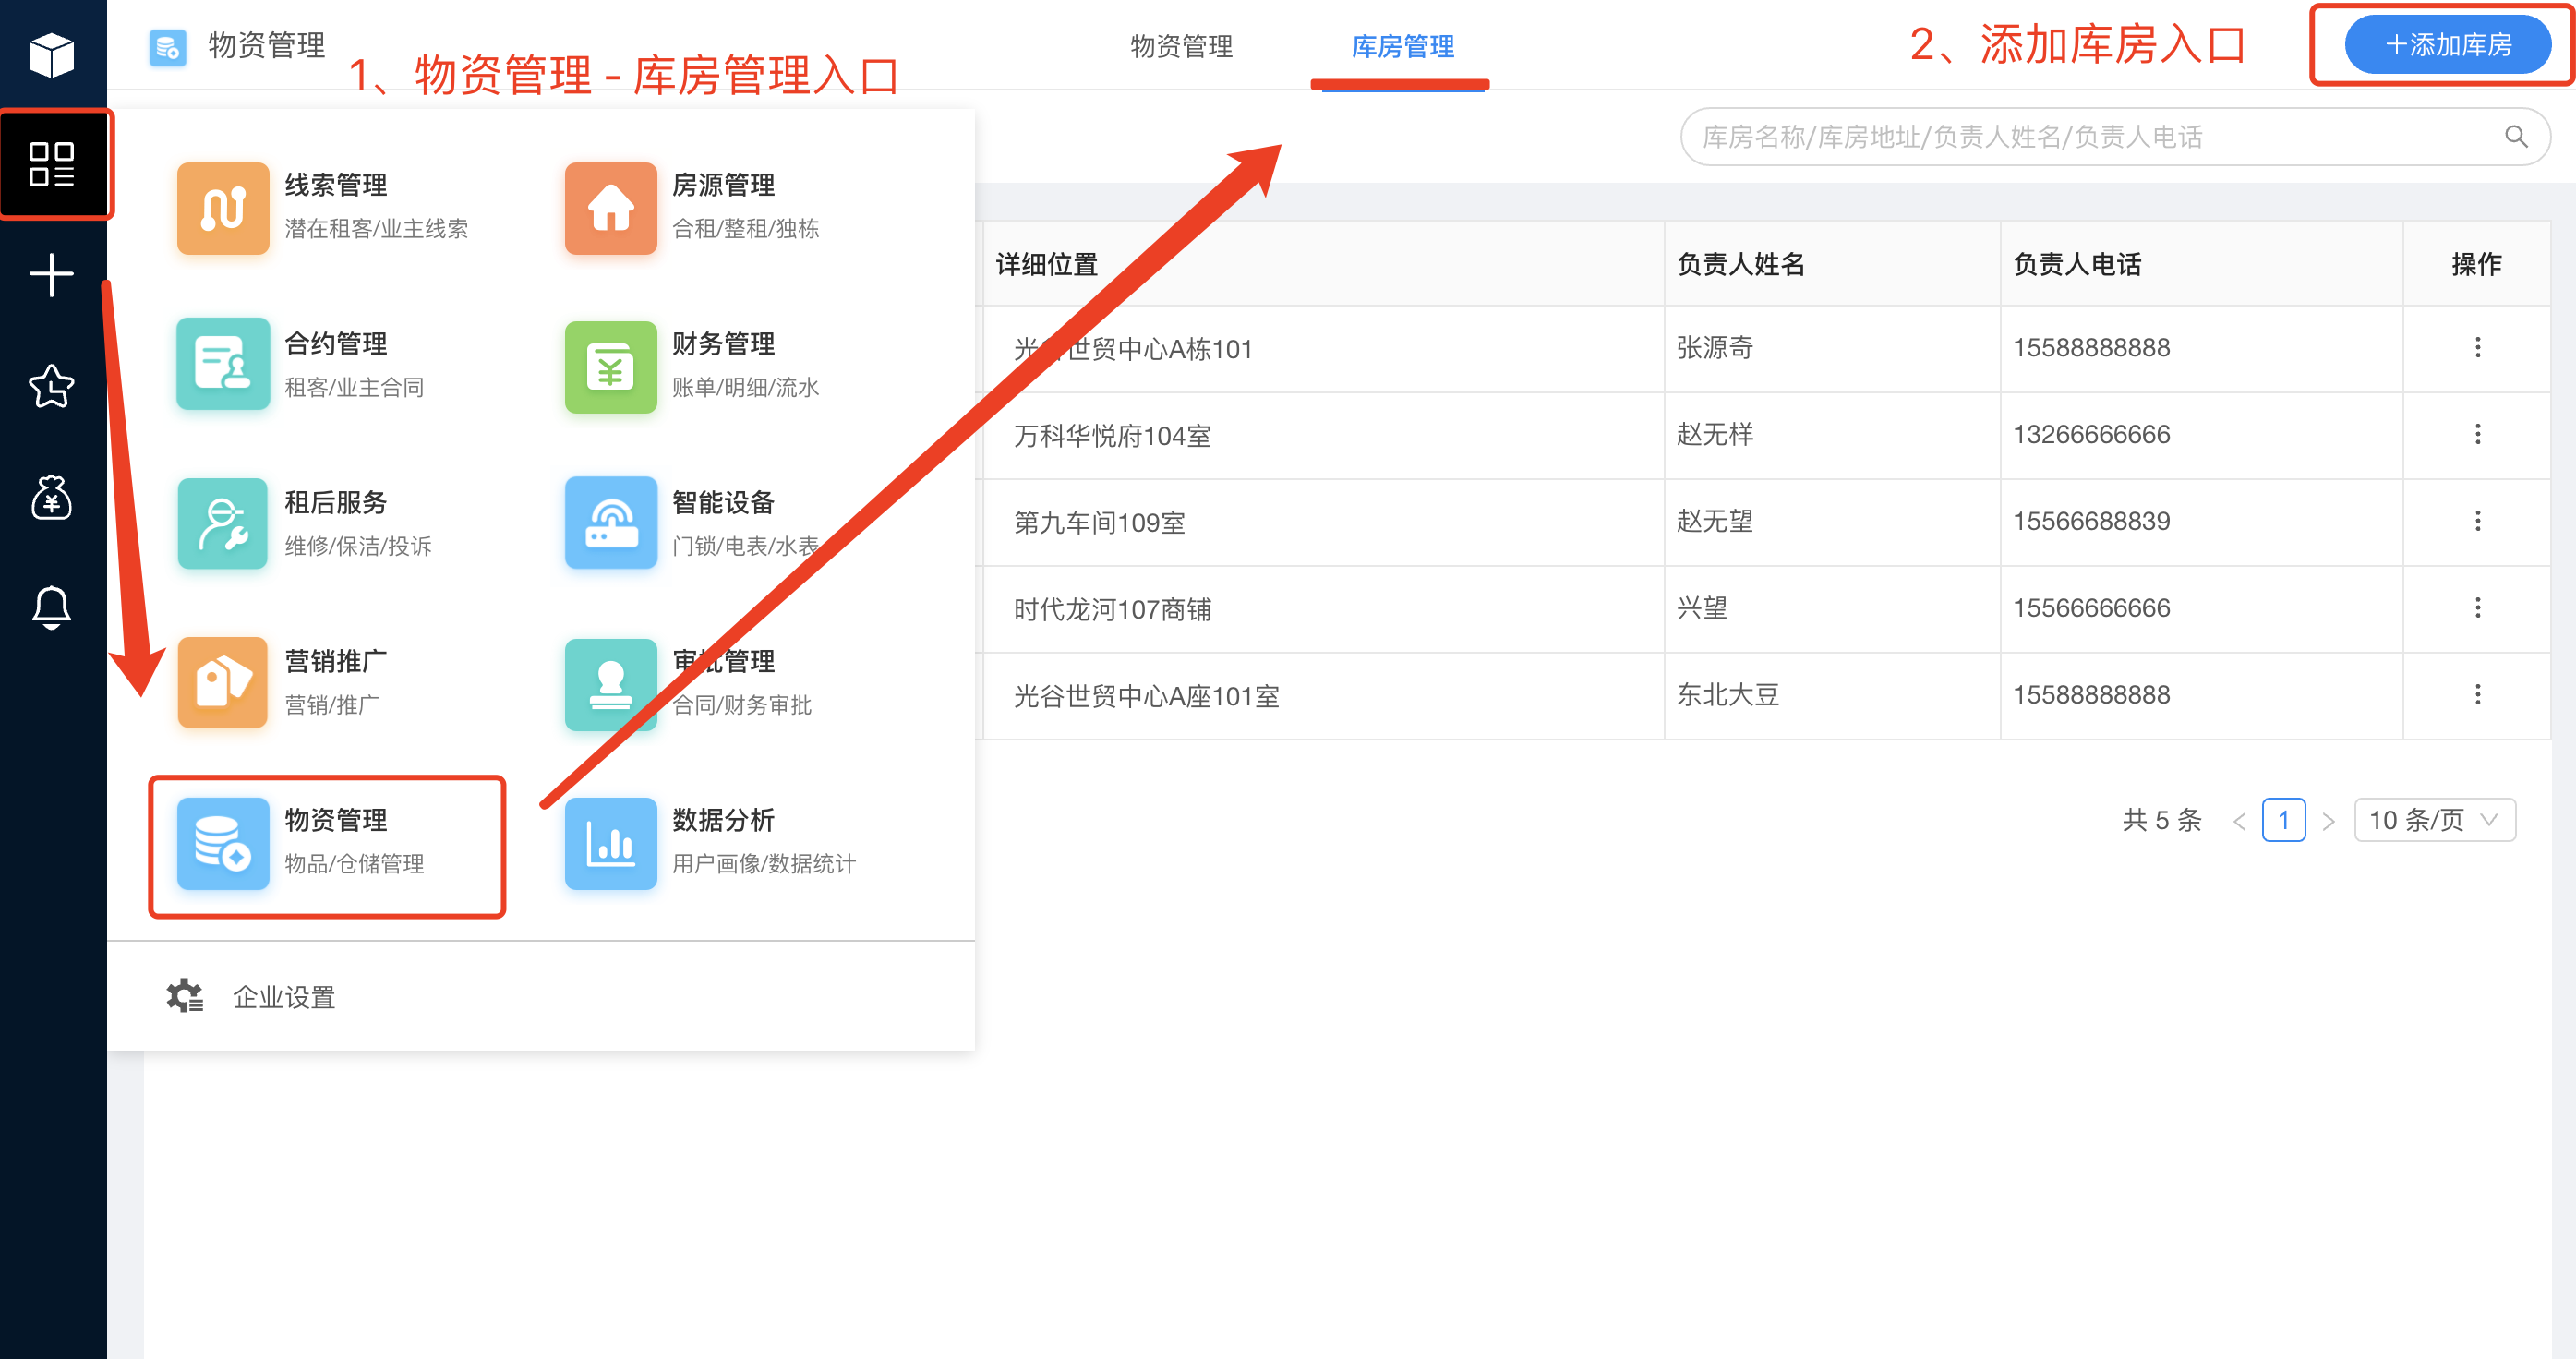
Task: Go to next page arrow
Action: tap(2328, 821)
